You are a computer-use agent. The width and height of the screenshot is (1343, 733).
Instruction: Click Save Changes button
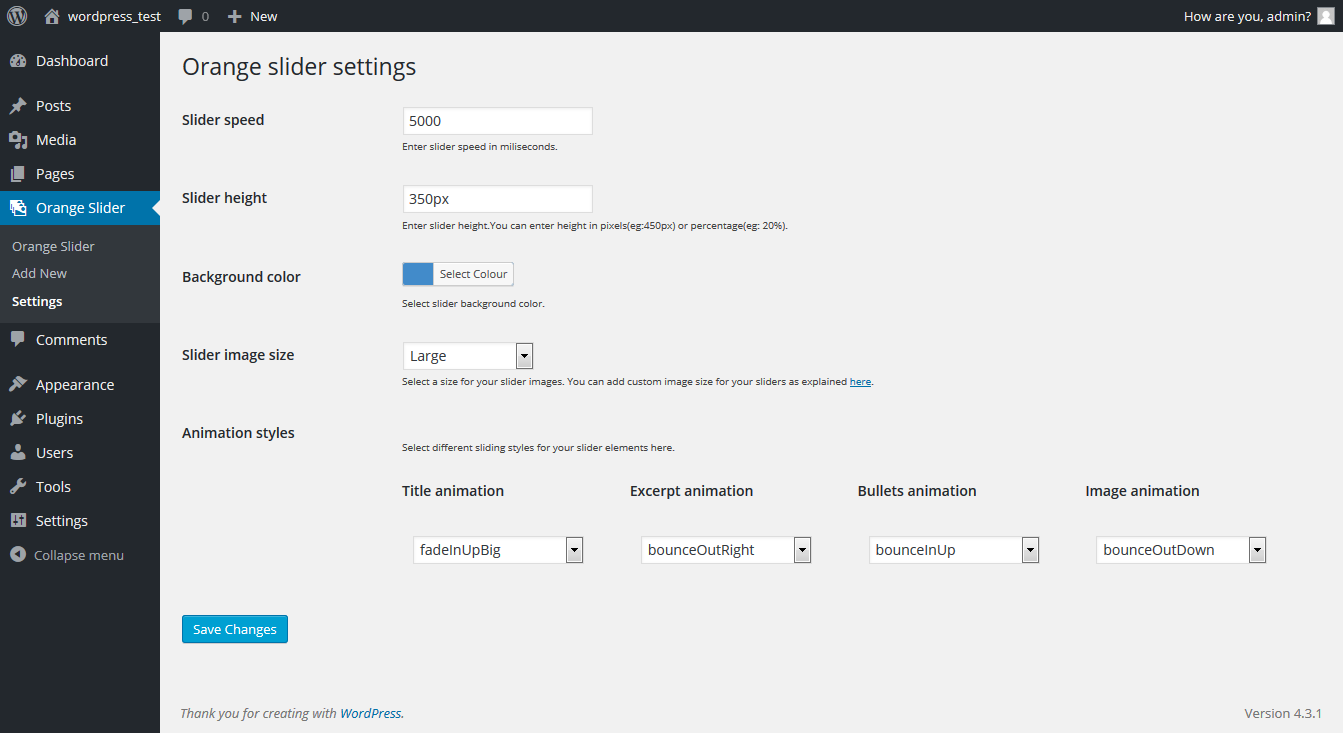point(235,629)
